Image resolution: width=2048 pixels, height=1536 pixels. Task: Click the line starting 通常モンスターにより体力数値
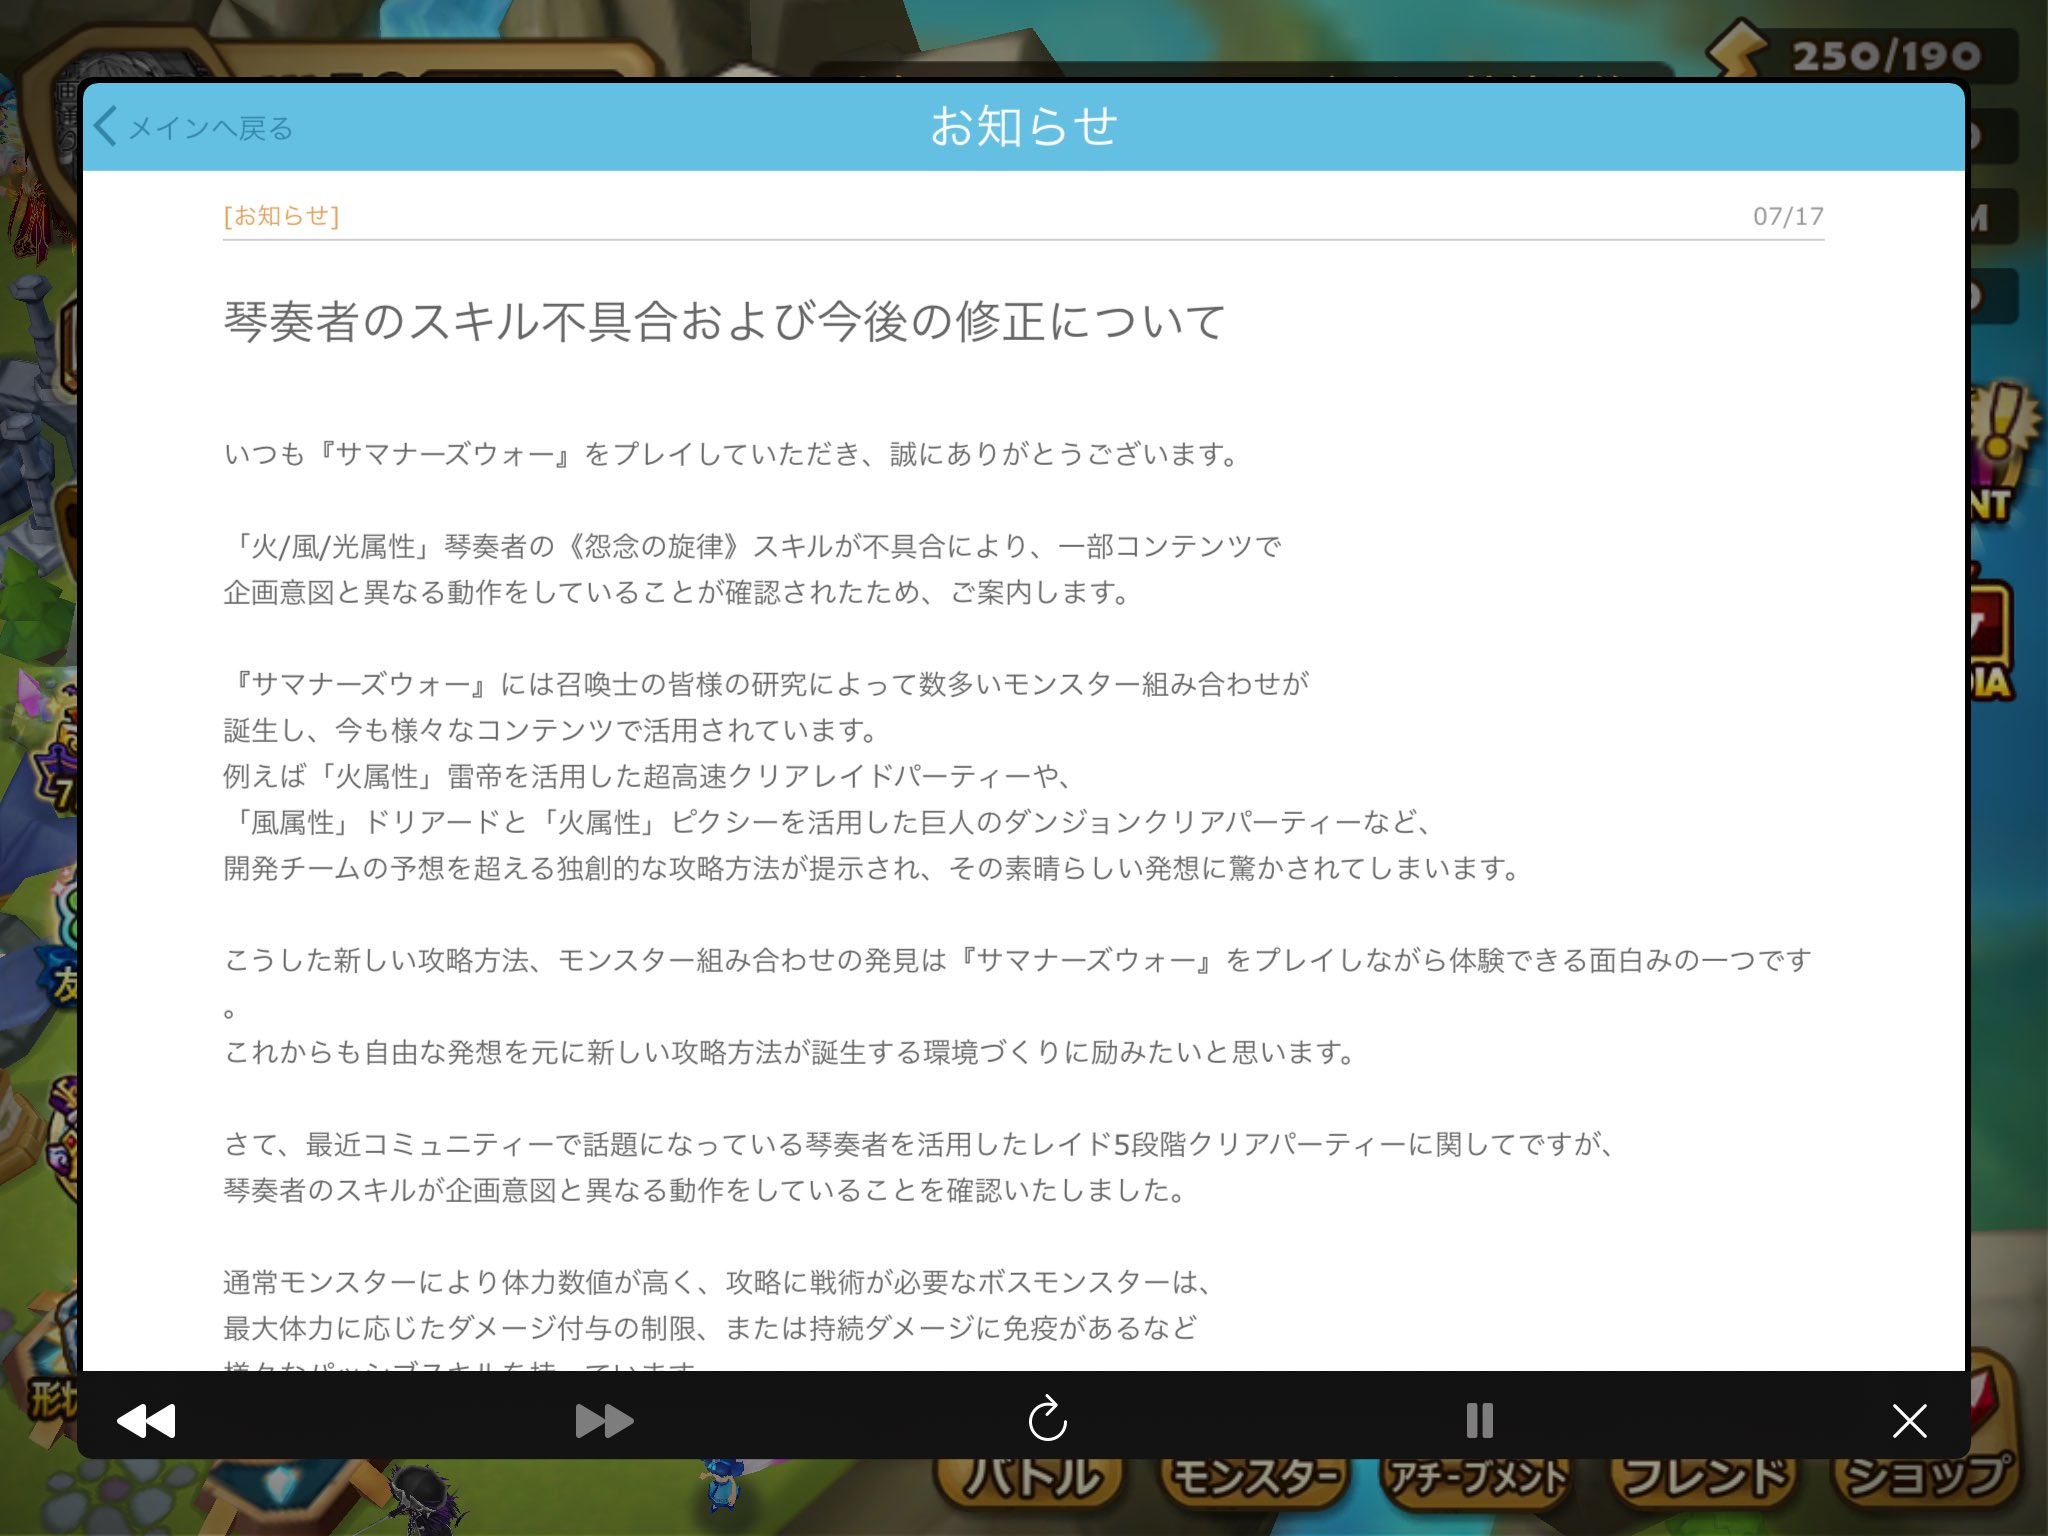tap(718, 1282)
